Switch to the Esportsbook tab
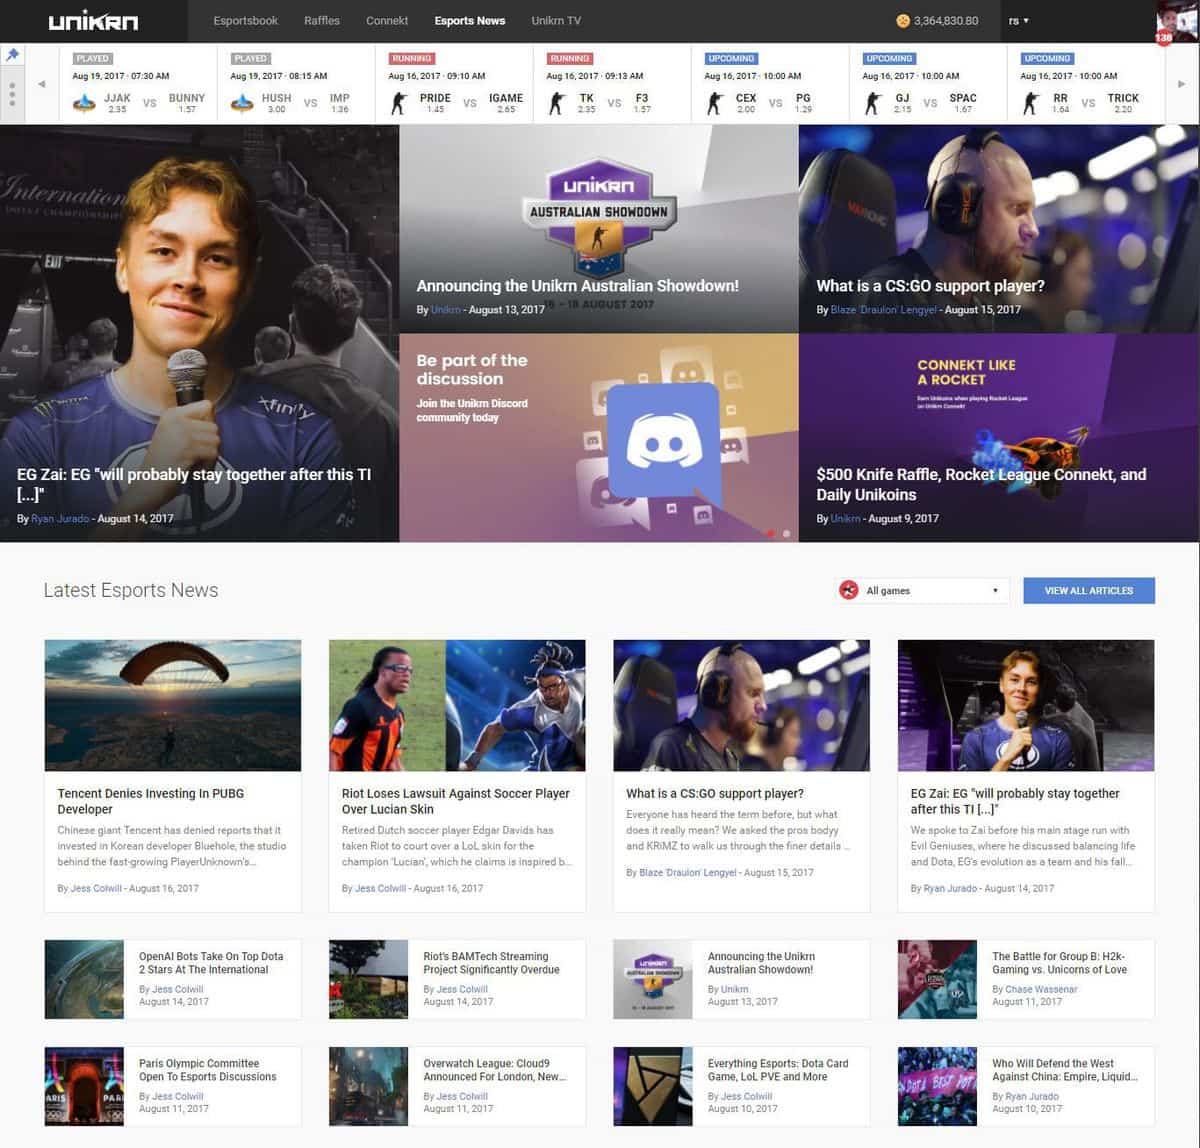Viewport: 1200px width, 1148px height. (x=245, y=20)
